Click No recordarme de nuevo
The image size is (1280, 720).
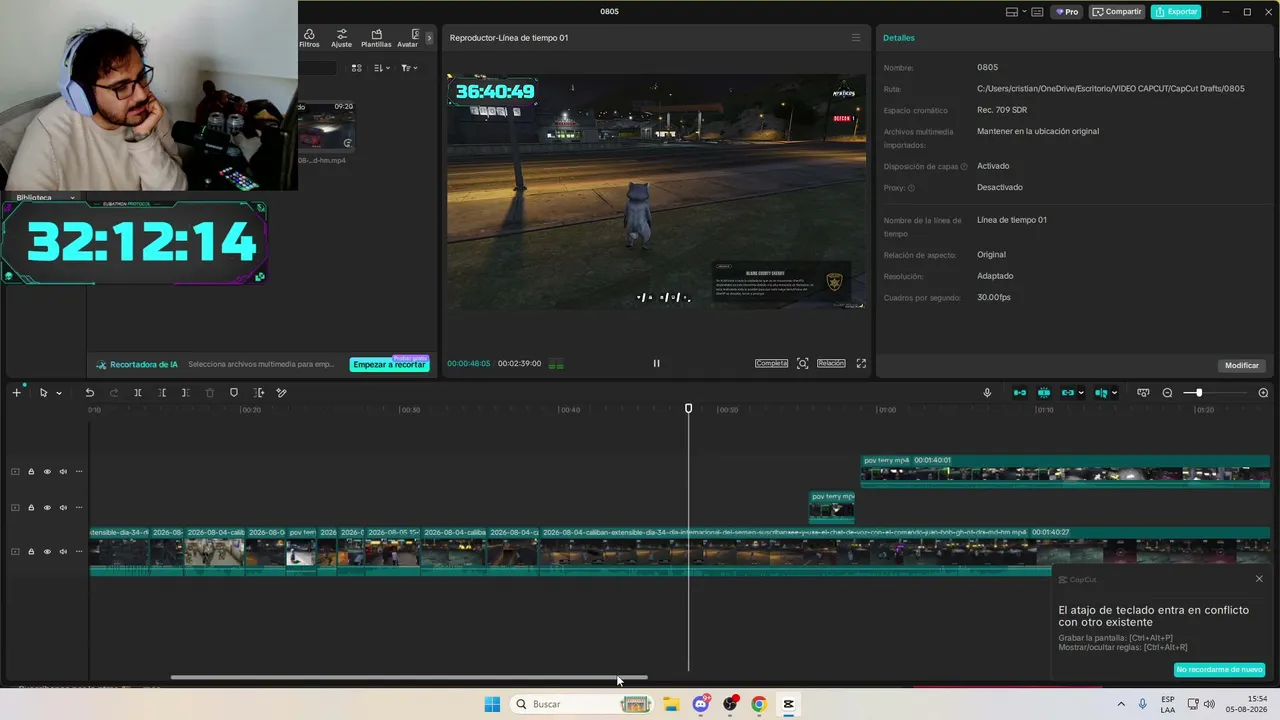(x=1219, y=670)
